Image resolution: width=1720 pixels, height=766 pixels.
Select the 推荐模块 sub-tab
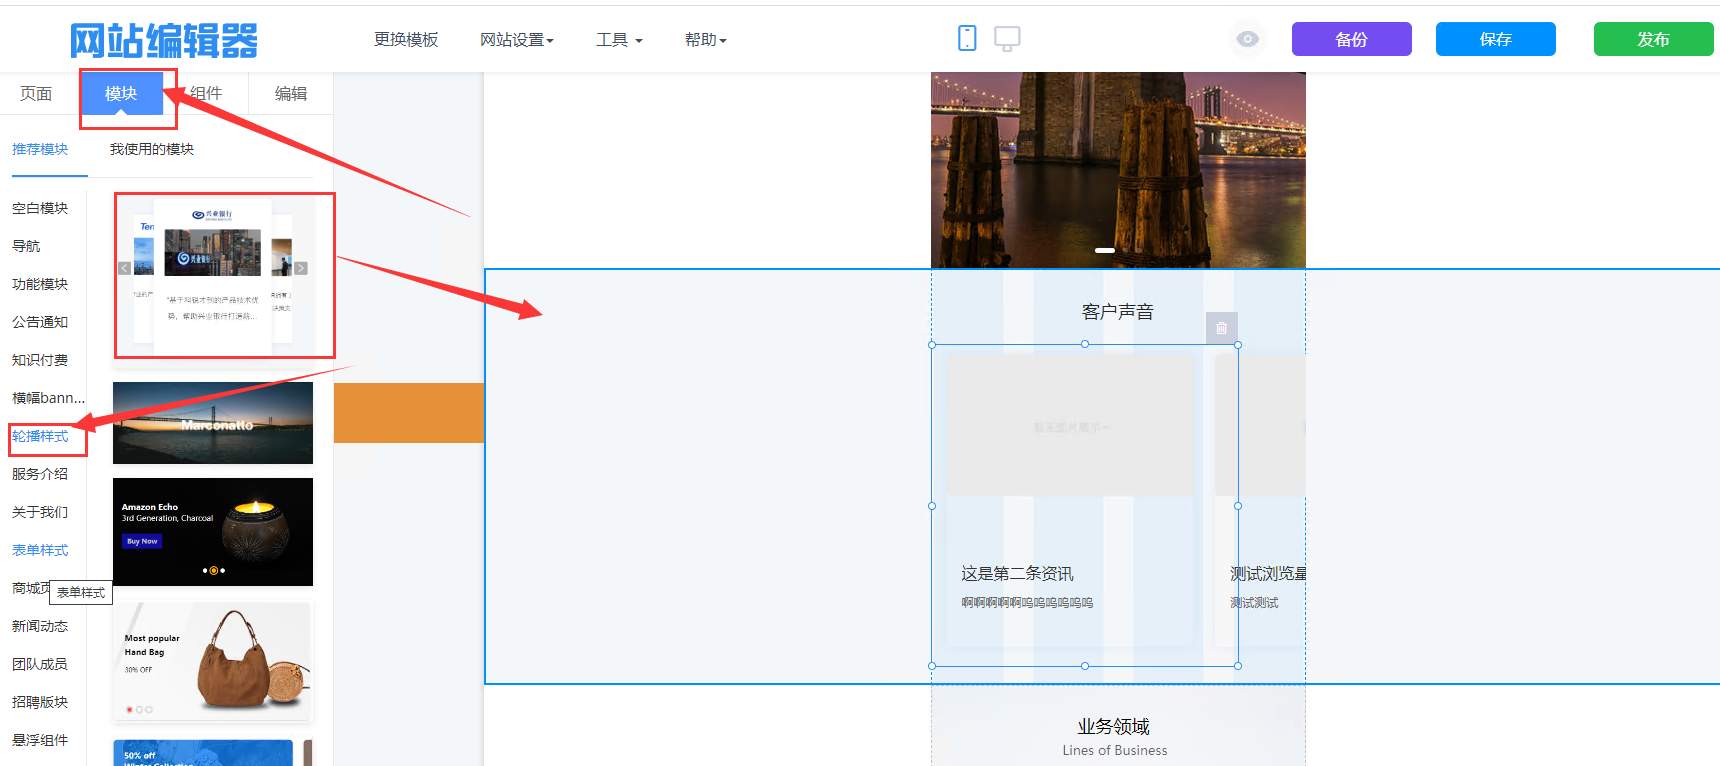click(40, 149)
